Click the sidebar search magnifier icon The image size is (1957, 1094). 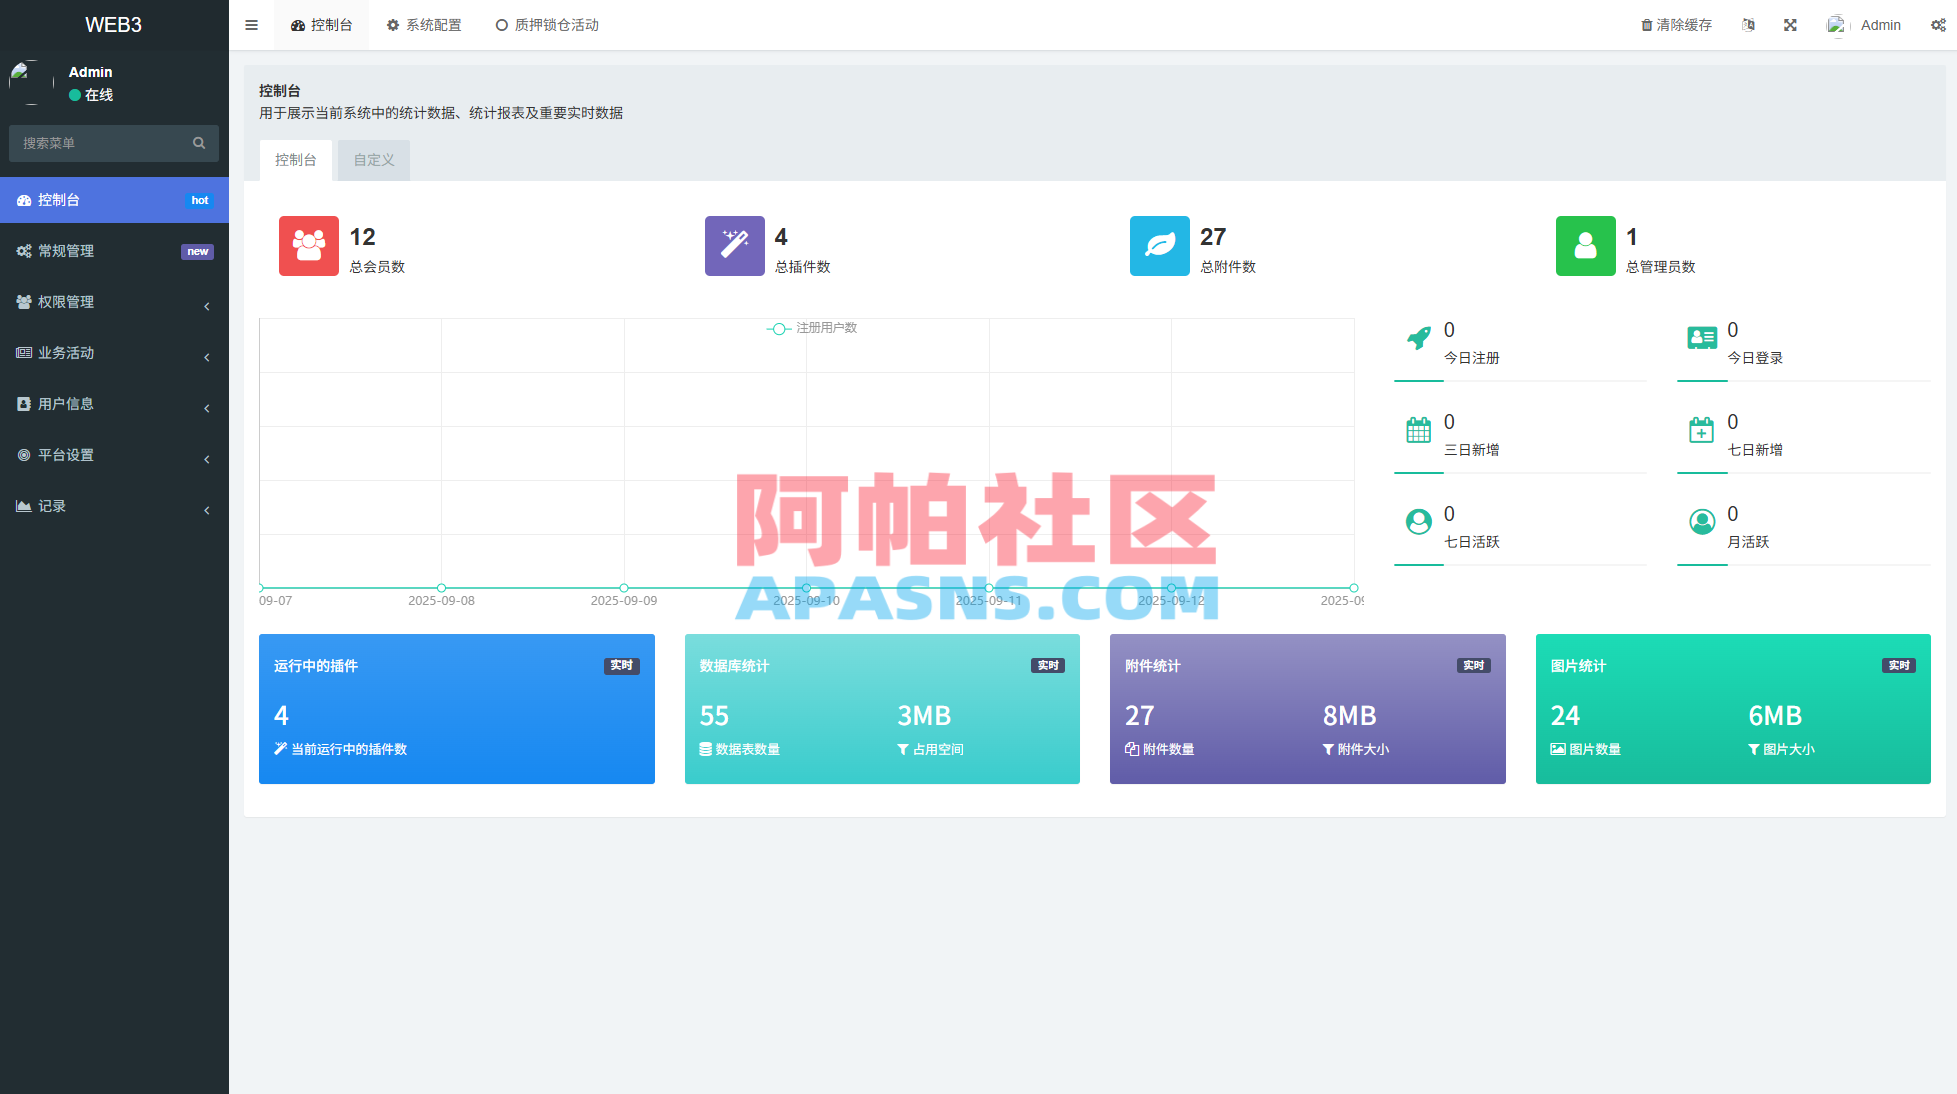(199, 143)
